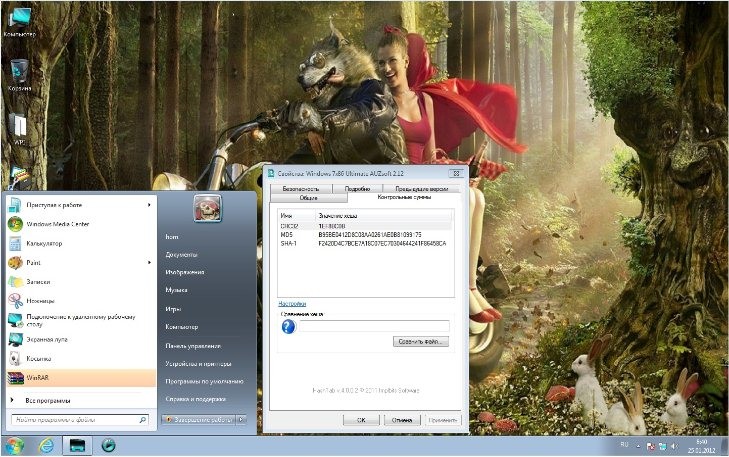This screenshot has height=457, width=729.
Task: Open Документы from Start menu
Action: (x=181, y=255)
